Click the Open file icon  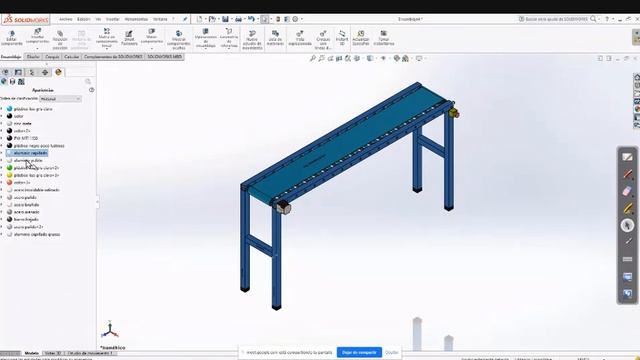click(212, 19)
